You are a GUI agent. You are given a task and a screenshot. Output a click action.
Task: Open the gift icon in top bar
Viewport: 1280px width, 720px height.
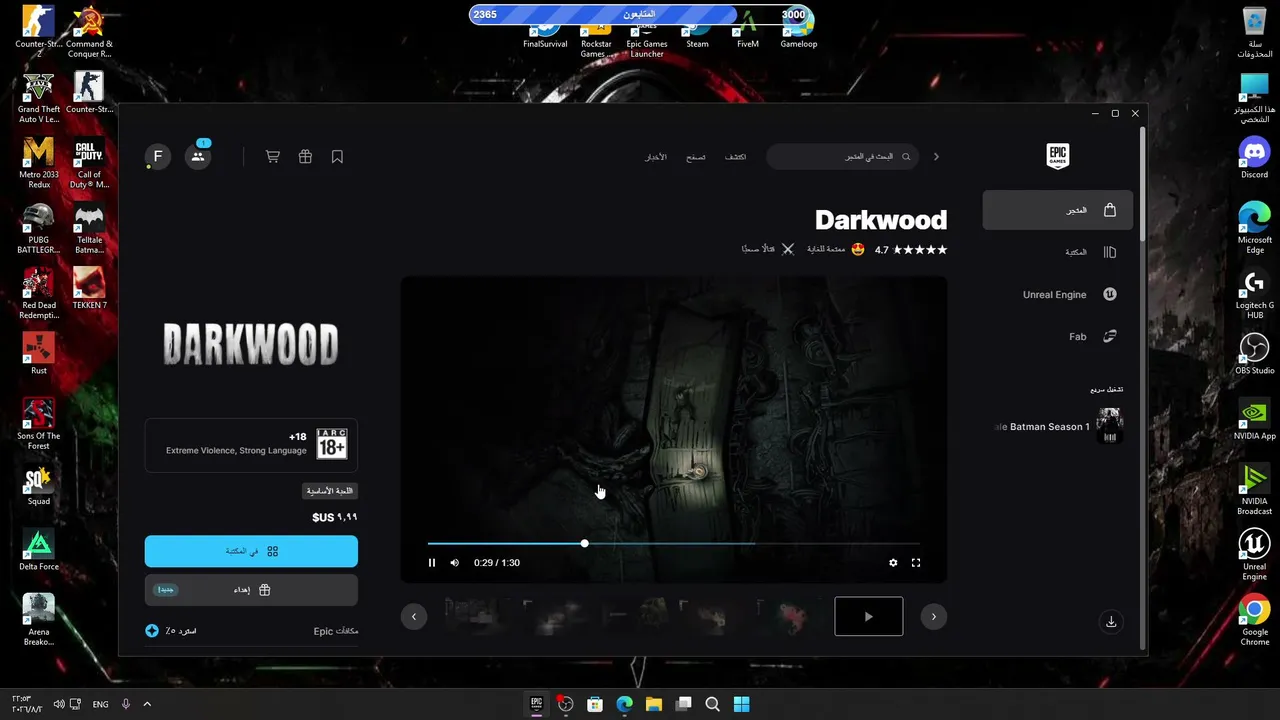(305, 156)
